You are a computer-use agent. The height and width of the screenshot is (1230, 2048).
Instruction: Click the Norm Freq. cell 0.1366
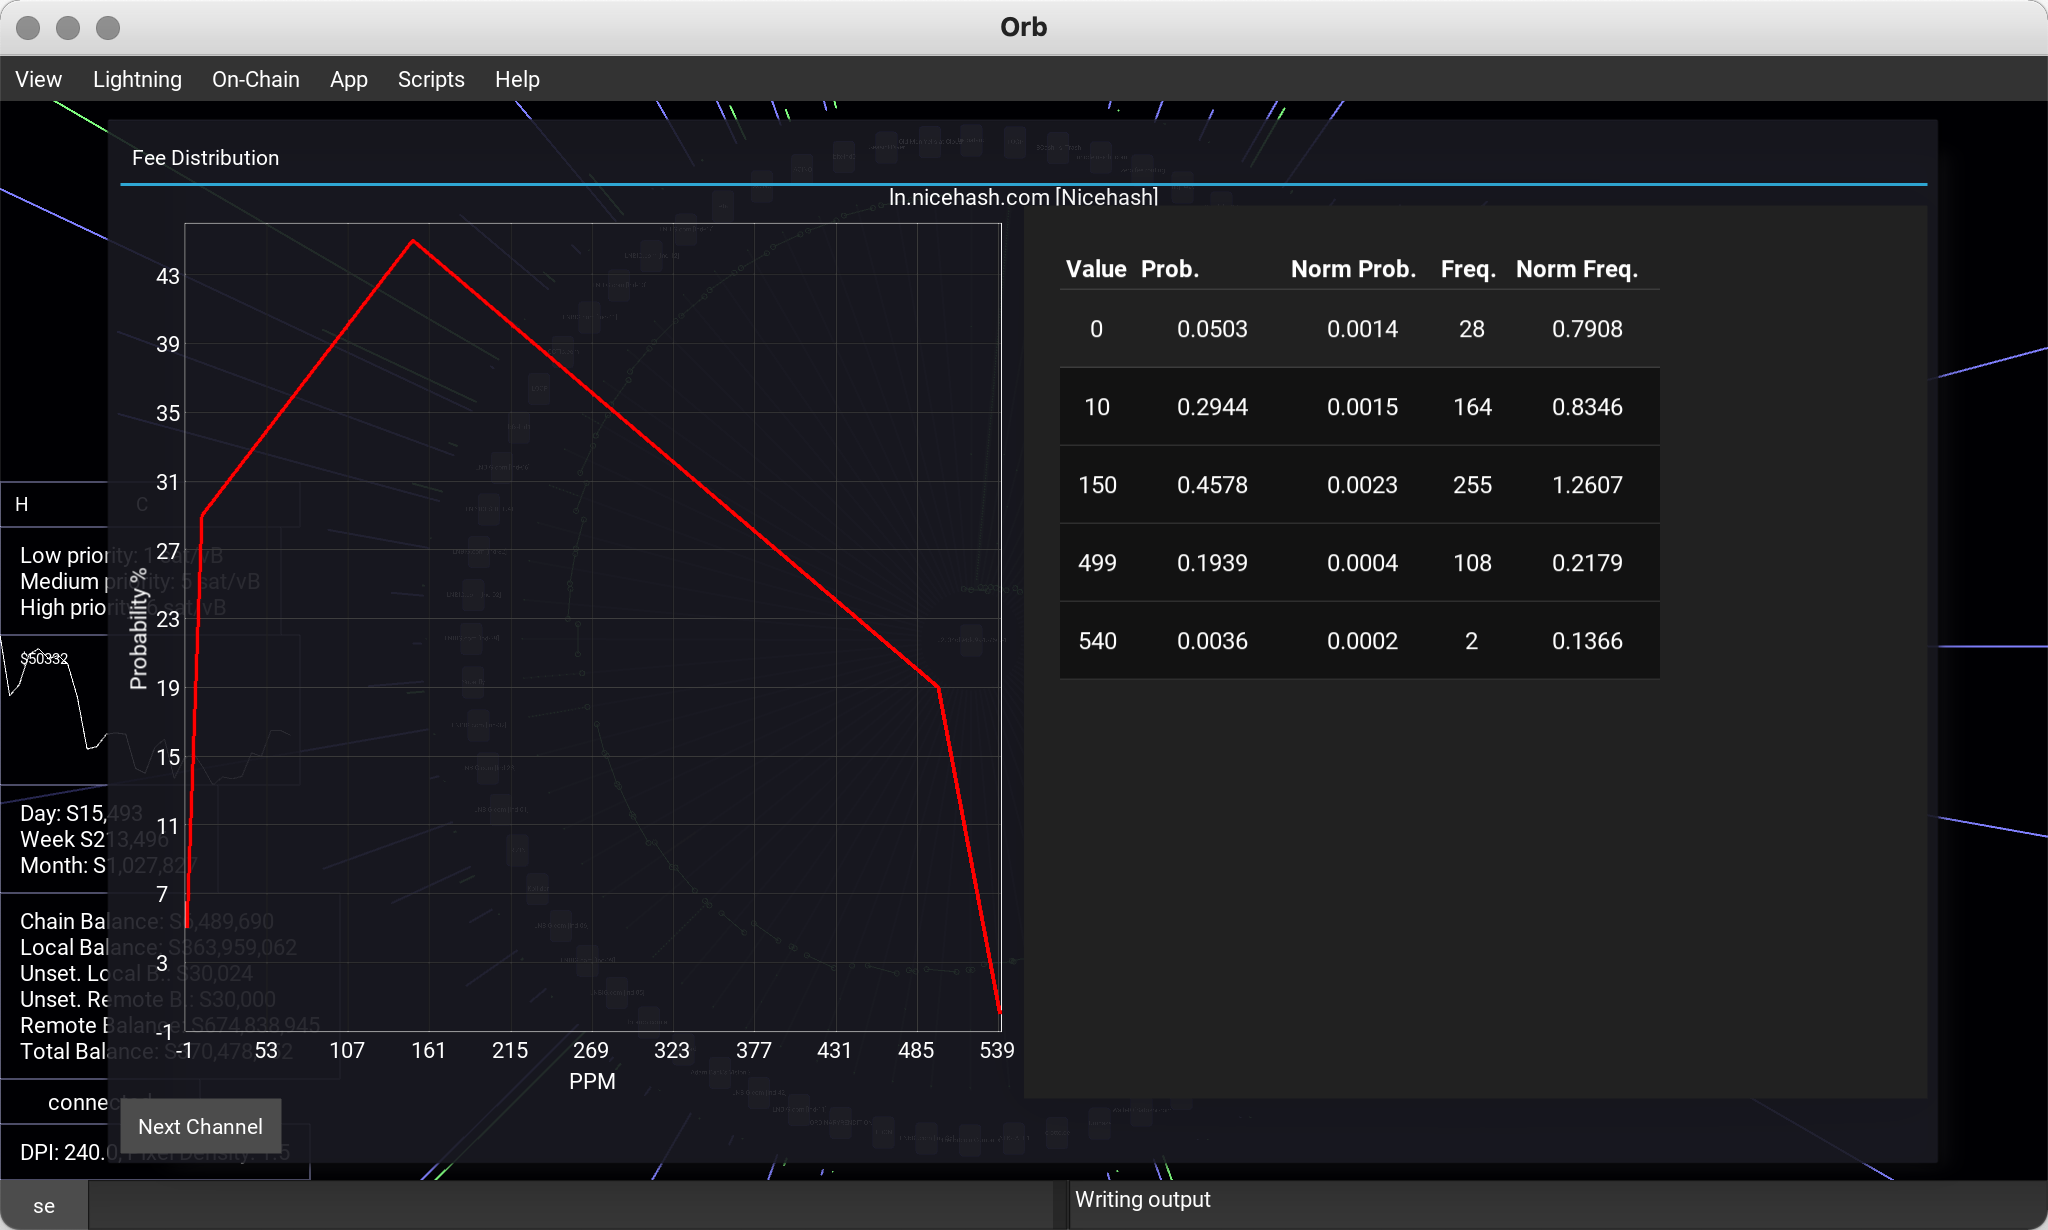(1587, 641)
